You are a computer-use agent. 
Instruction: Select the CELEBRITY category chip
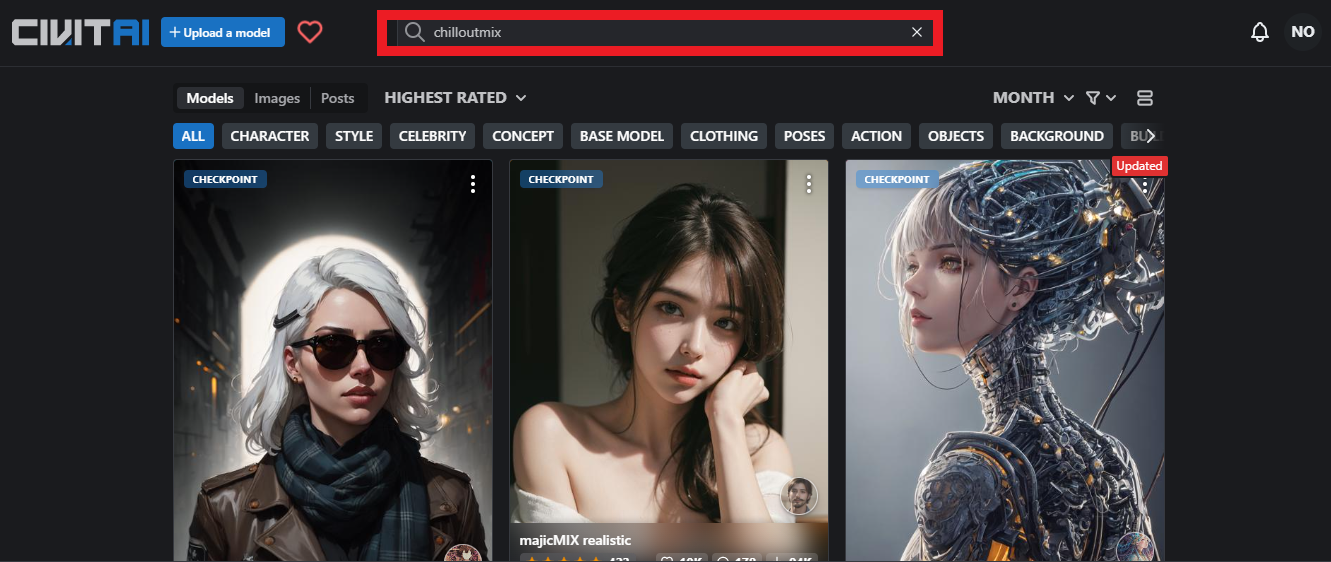(x=433, y=136)
